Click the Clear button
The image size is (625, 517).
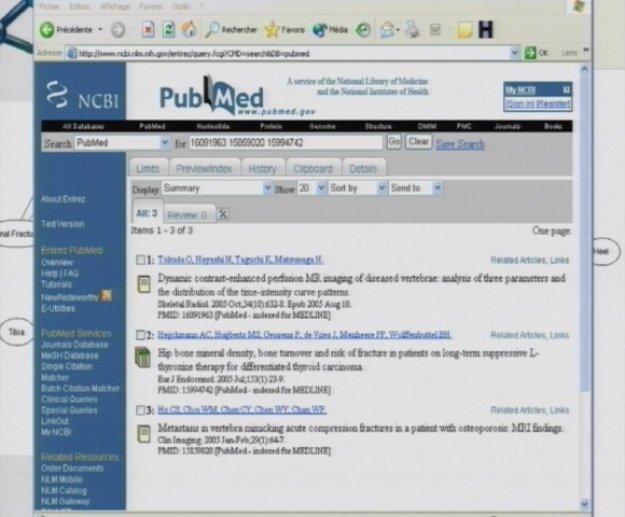[x=418, y=142]
